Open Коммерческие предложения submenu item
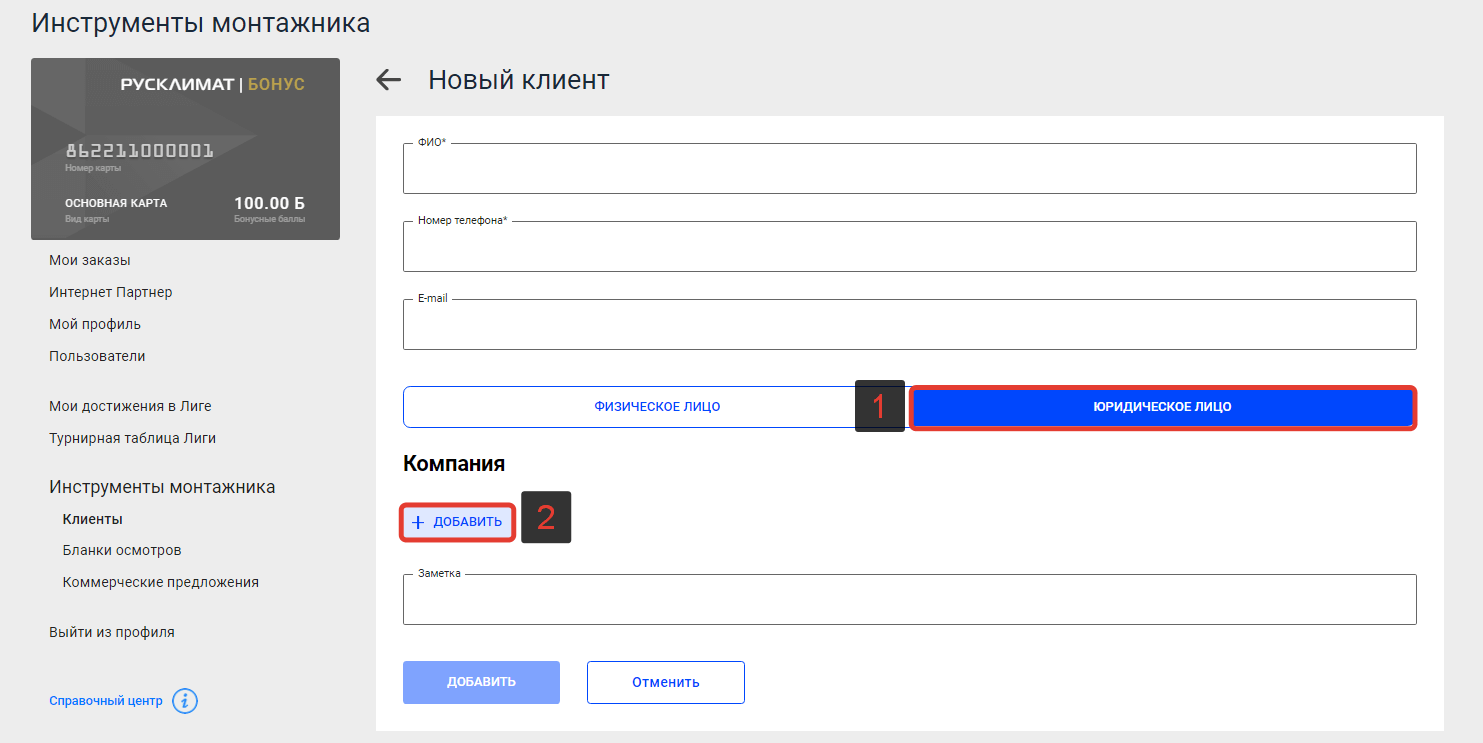The height and width of the screenshot is (743, 1483). pyautogui.click(x=160, y=582)
